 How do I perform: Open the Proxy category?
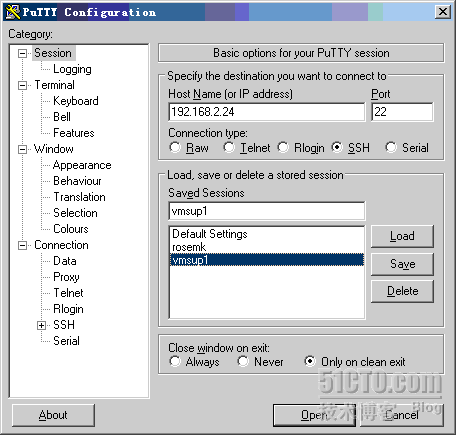[66, 277]
